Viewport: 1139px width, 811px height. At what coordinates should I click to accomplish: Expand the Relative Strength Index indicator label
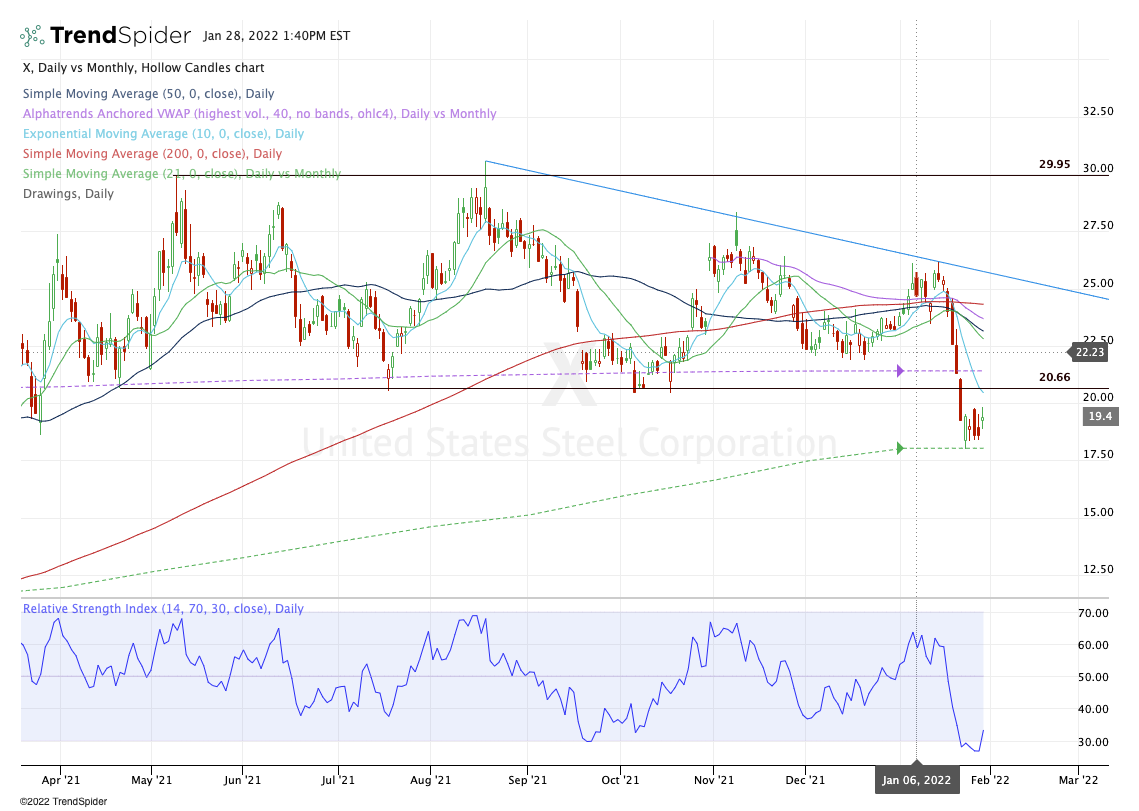coord(162,608)
